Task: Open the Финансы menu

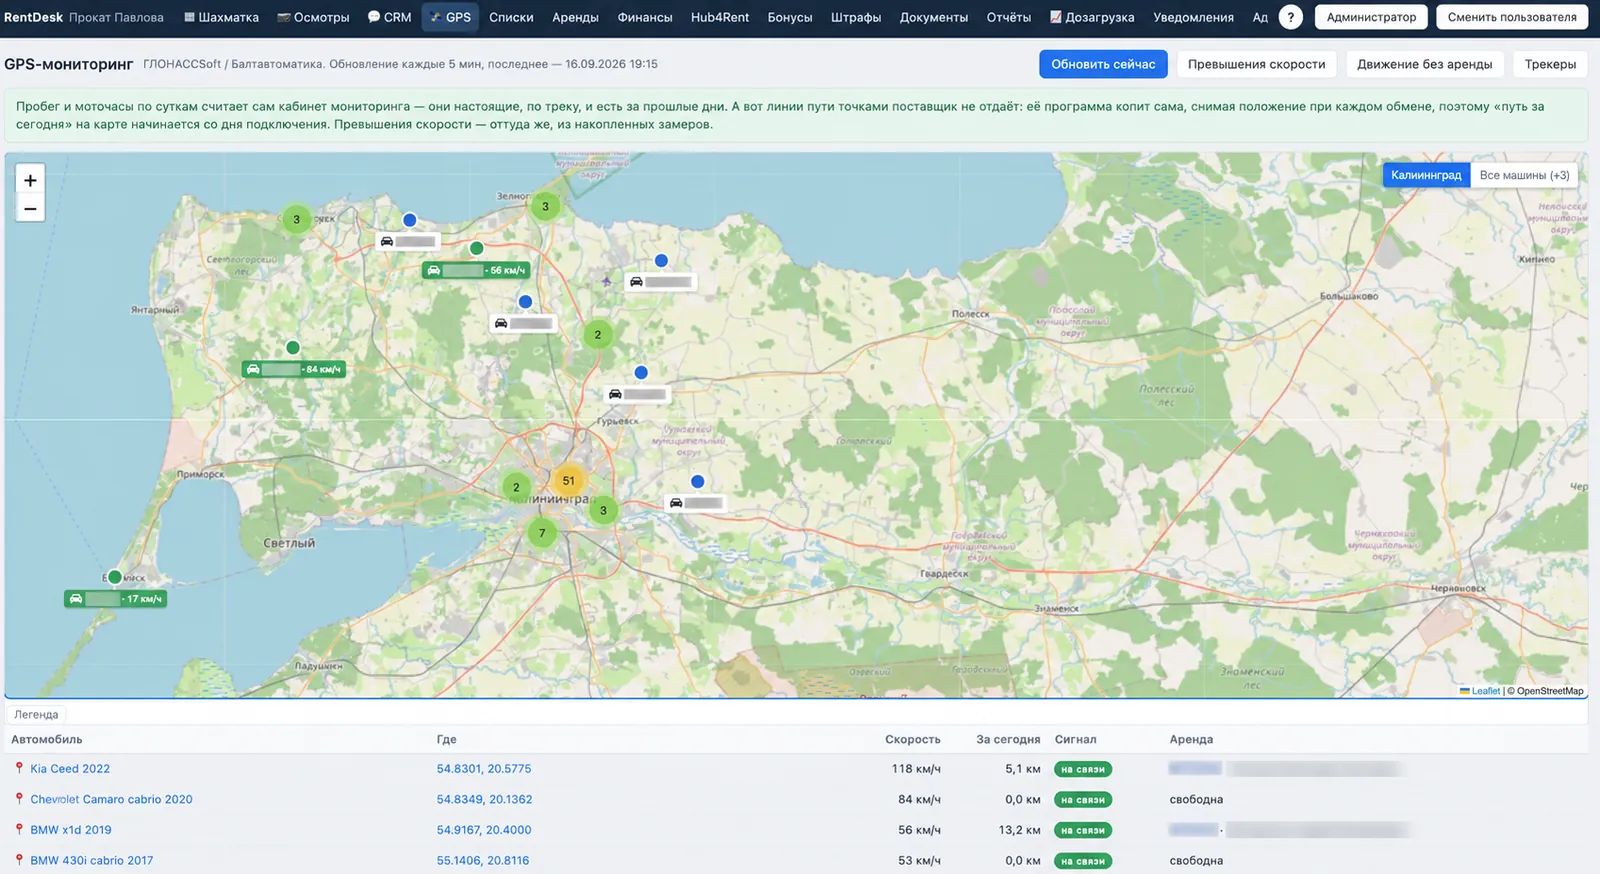Action: 645,17
